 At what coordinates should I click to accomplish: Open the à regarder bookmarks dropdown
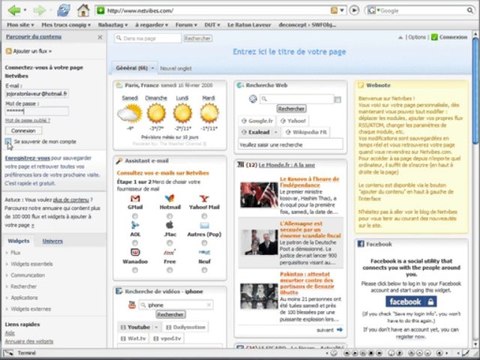coord(152,25)
